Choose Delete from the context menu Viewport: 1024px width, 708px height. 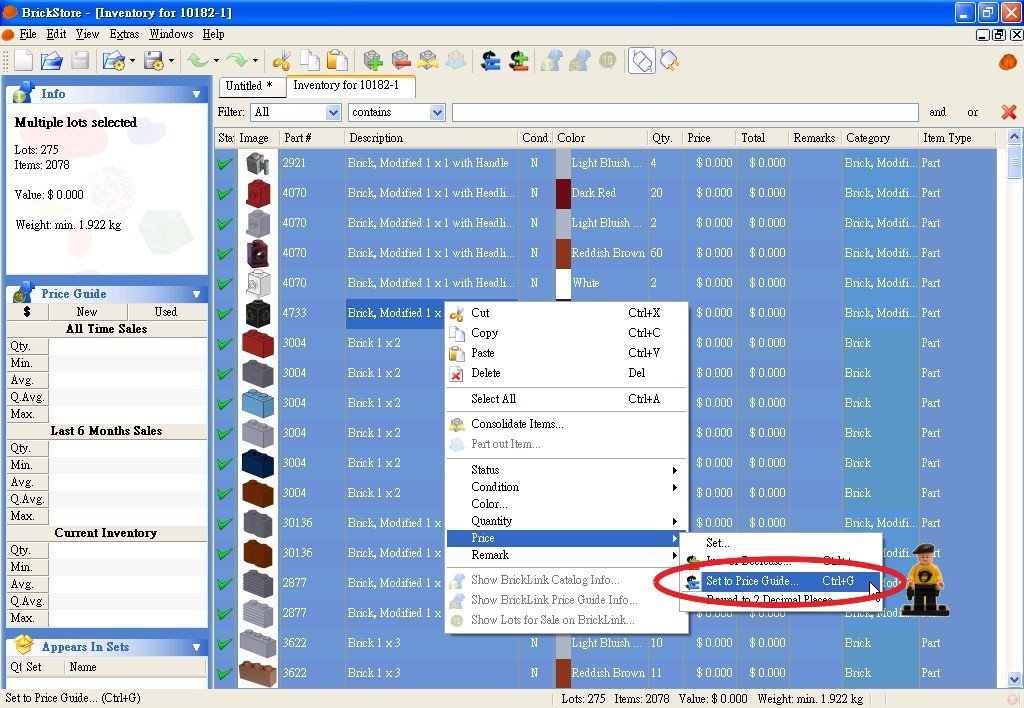(567, 373)
